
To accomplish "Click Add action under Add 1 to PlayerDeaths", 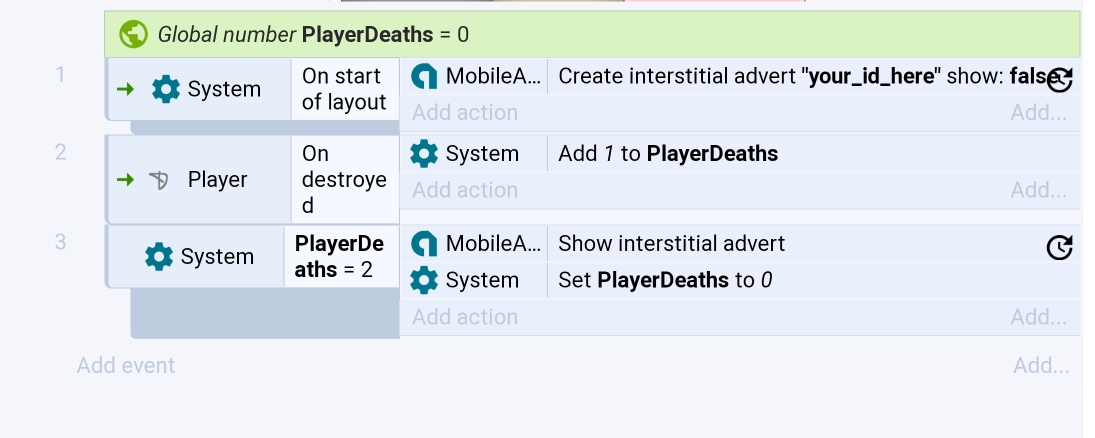I will click(x=465, y=190).
